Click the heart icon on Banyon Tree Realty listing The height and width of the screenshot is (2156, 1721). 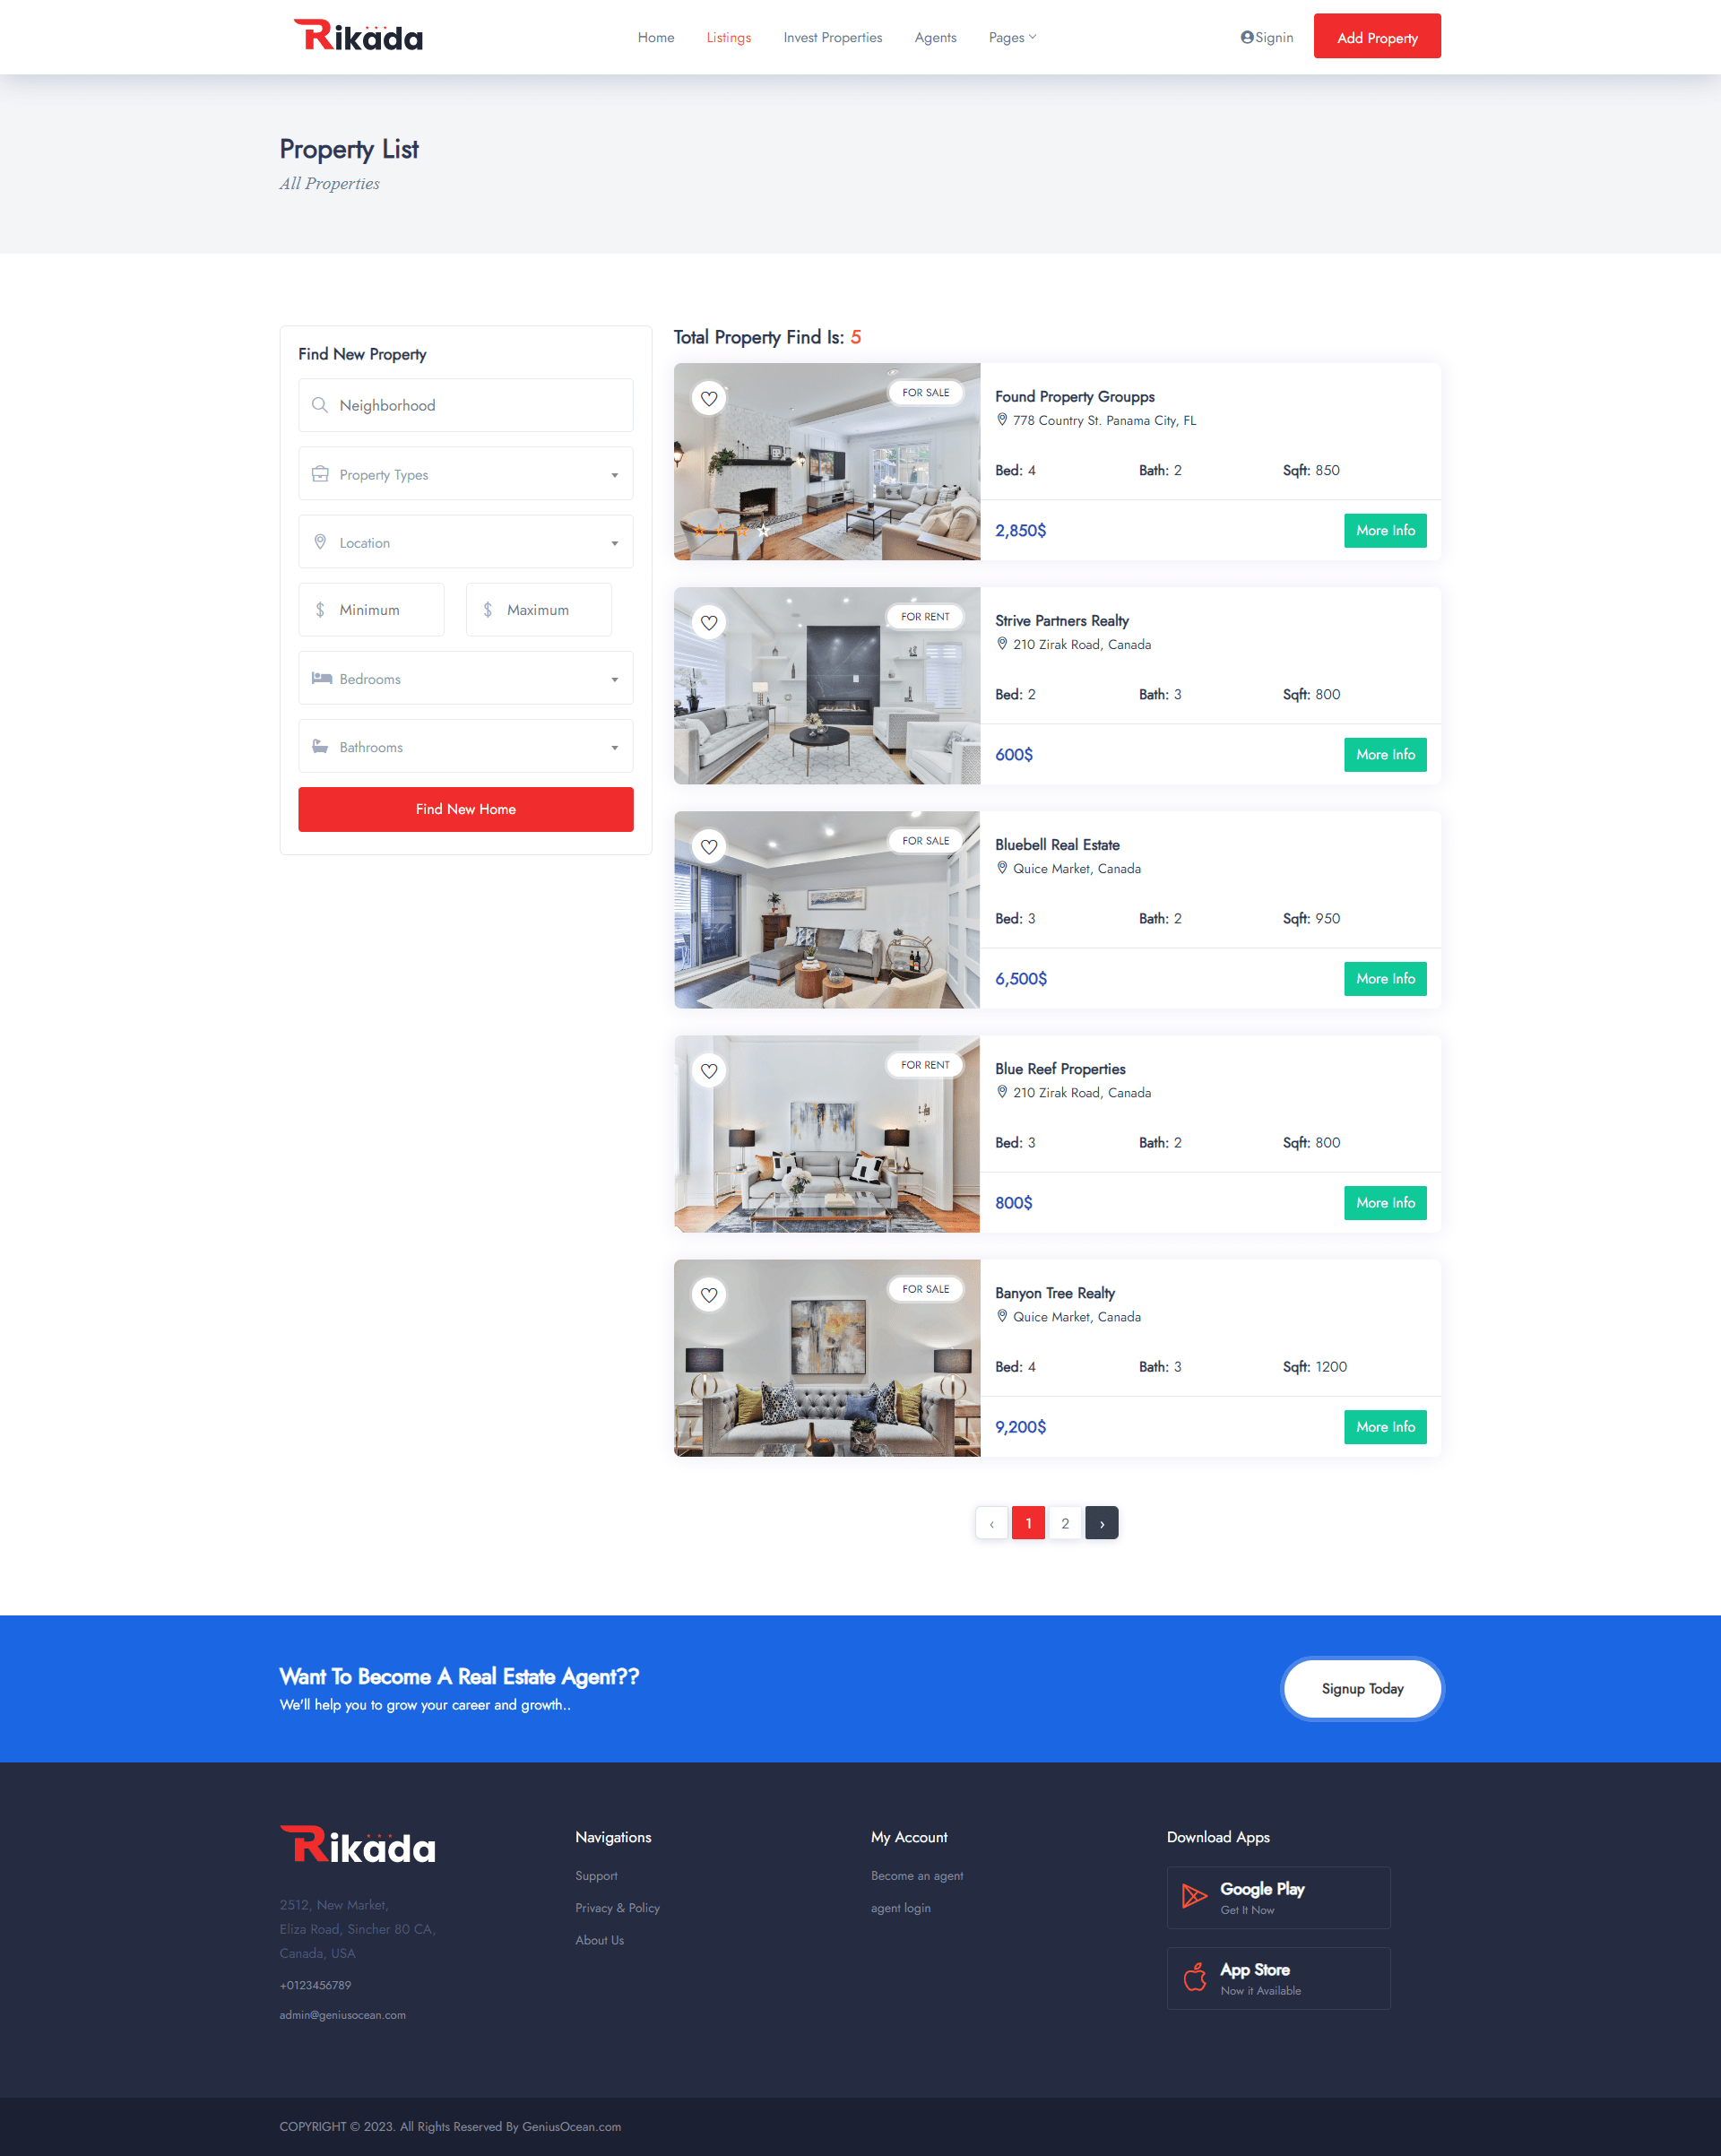click(x=709, y=1294)
